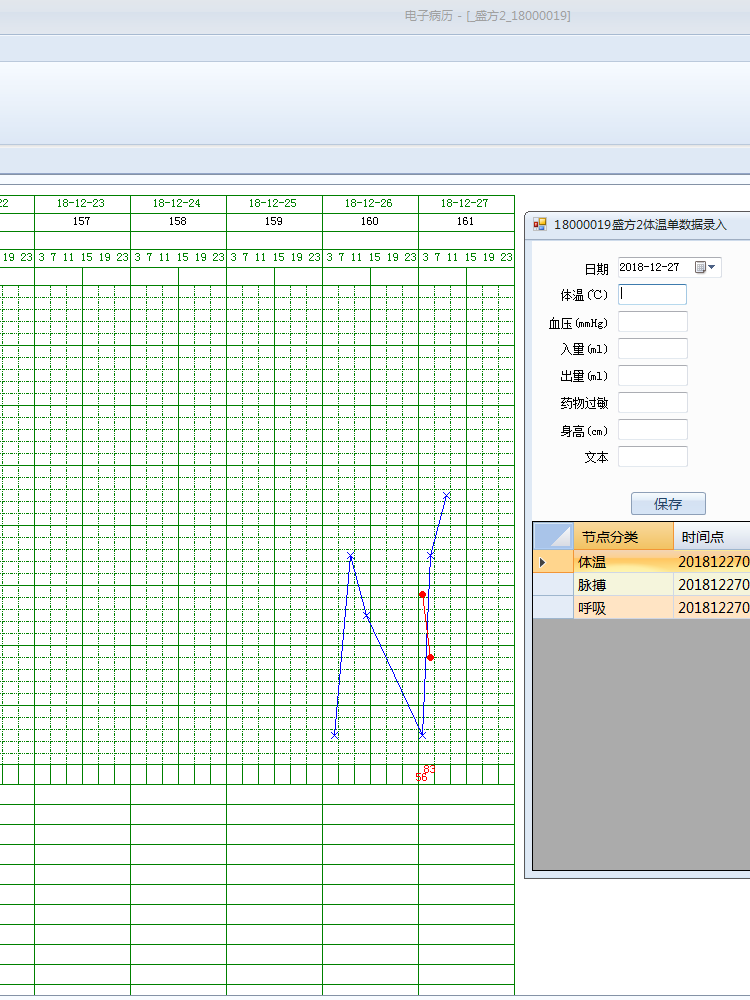
Task: Click the hospital day number 158
Action: [x=178, y=221]
